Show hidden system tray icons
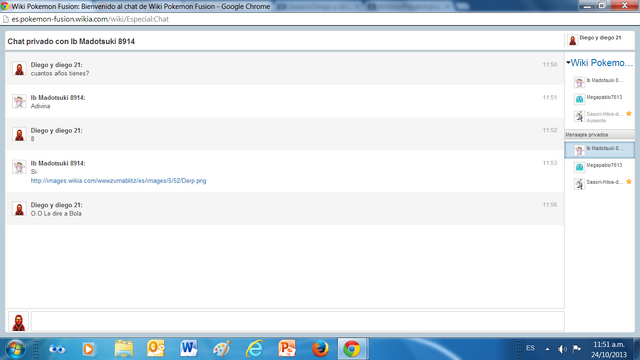Viewport: 640px width, 360px height. (547, 349)
